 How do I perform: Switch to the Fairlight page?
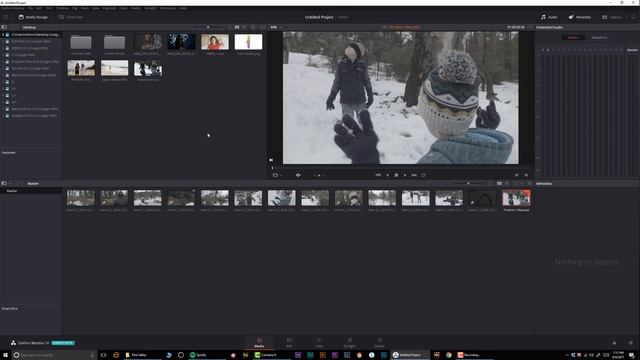pyautogui.click(x=349, y=342)
